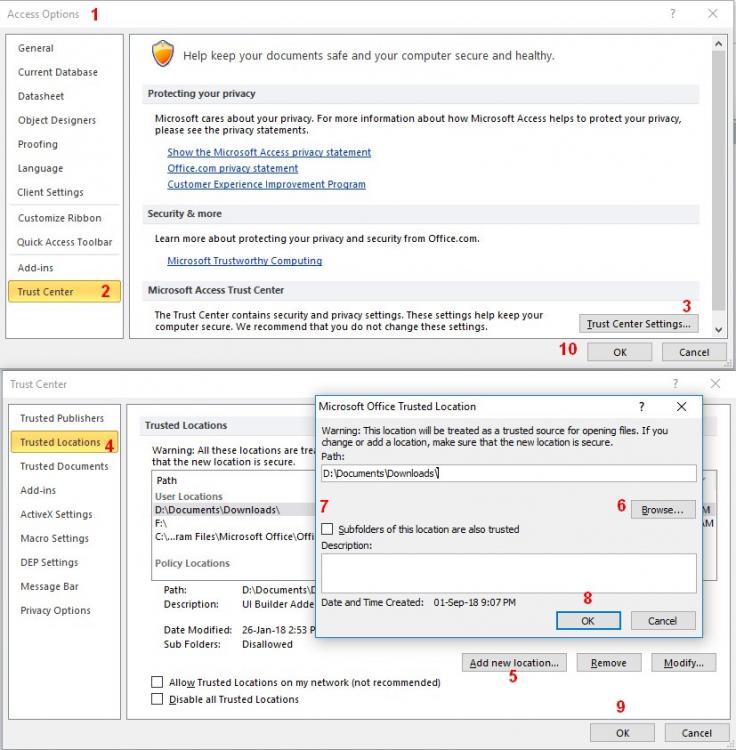
Task: Select Privacy Options in Trust Center
Action: (55, 611)
